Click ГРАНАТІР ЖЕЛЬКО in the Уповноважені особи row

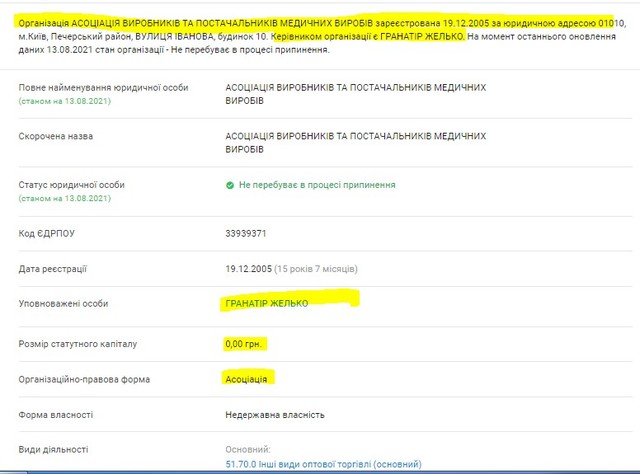267,303
